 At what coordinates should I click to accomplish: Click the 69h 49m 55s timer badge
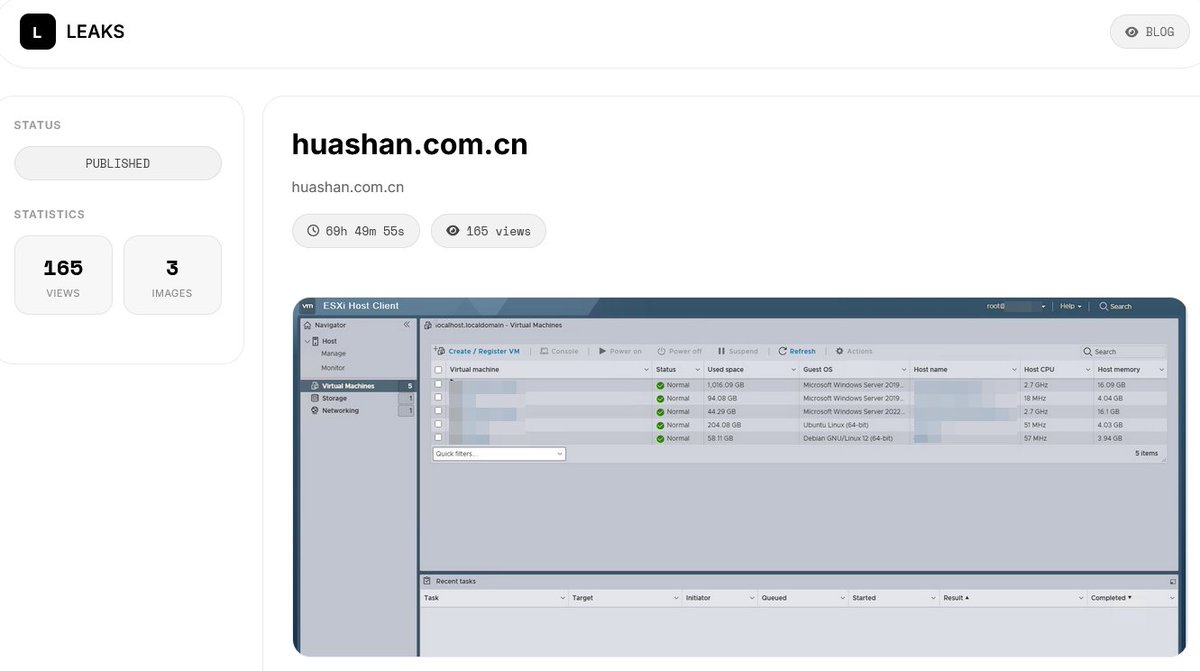coord(356,231)
